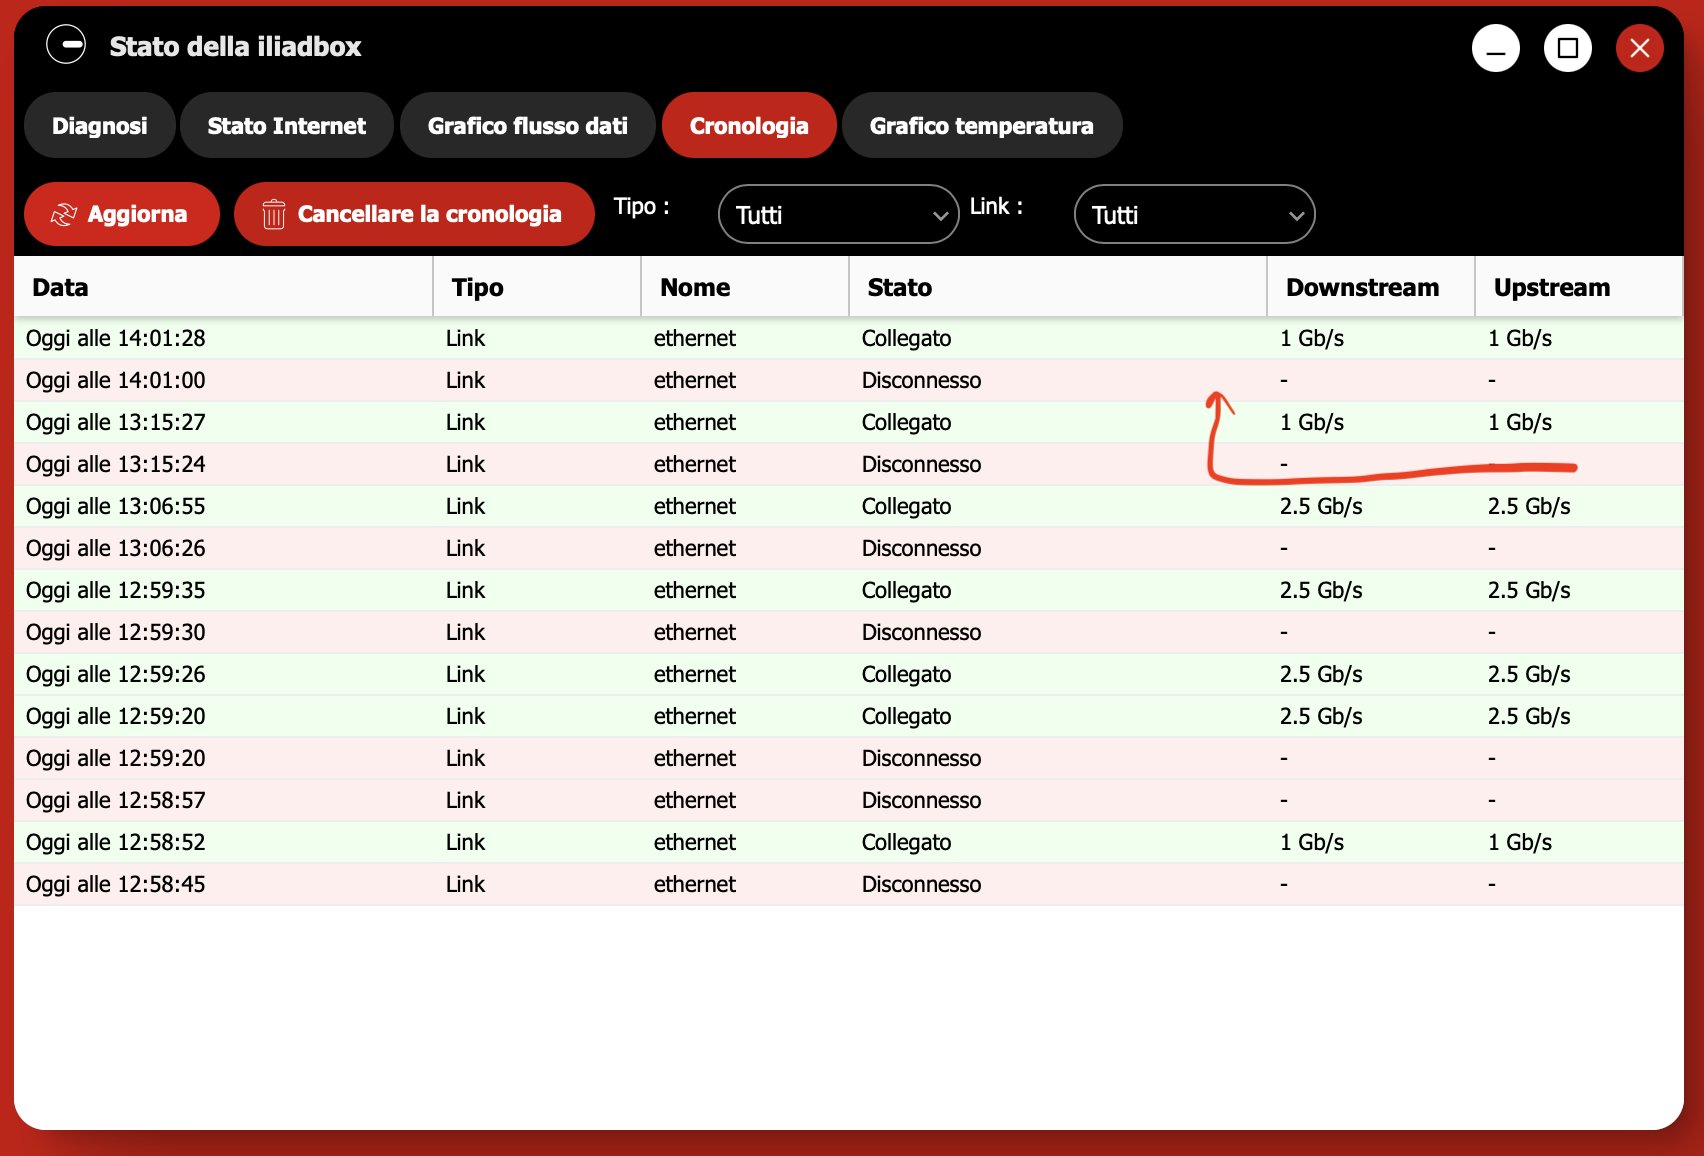Sort by the Data column header
Viewport: 1704px width, 1156px height.
point(224,287)
